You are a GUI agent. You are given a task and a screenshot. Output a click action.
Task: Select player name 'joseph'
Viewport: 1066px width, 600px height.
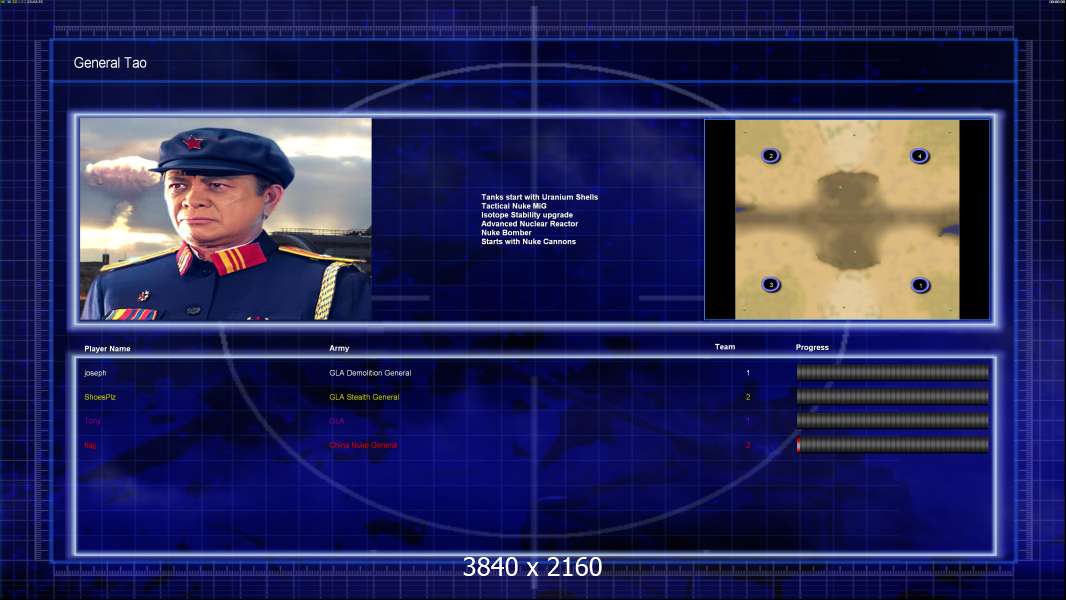(x=95, y=373)
